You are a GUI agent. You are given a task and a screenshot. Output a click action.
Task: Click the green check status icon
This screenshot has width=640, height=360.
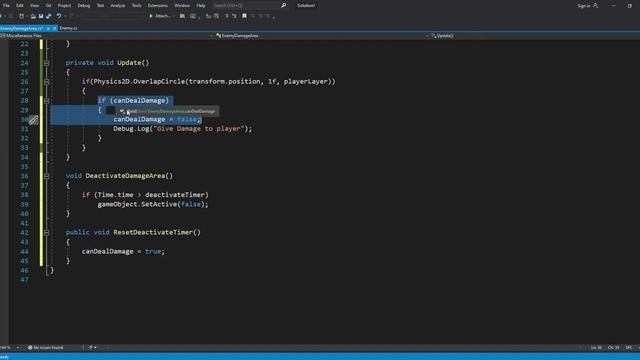tap(30, 348)
